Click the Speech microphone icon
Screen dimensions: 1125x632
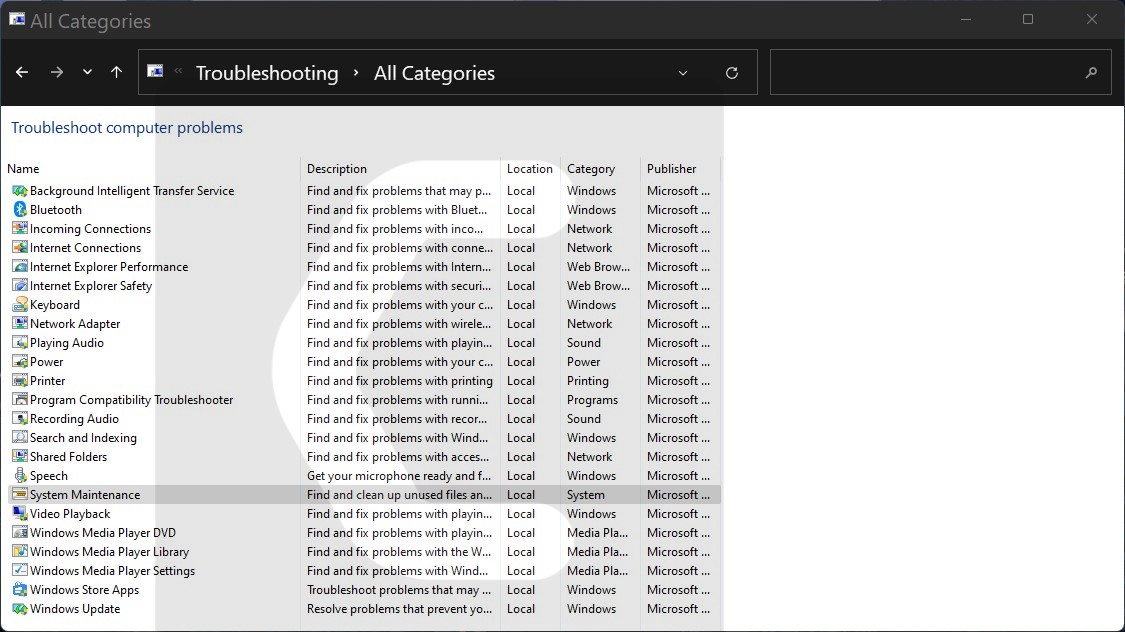[20, 476]
